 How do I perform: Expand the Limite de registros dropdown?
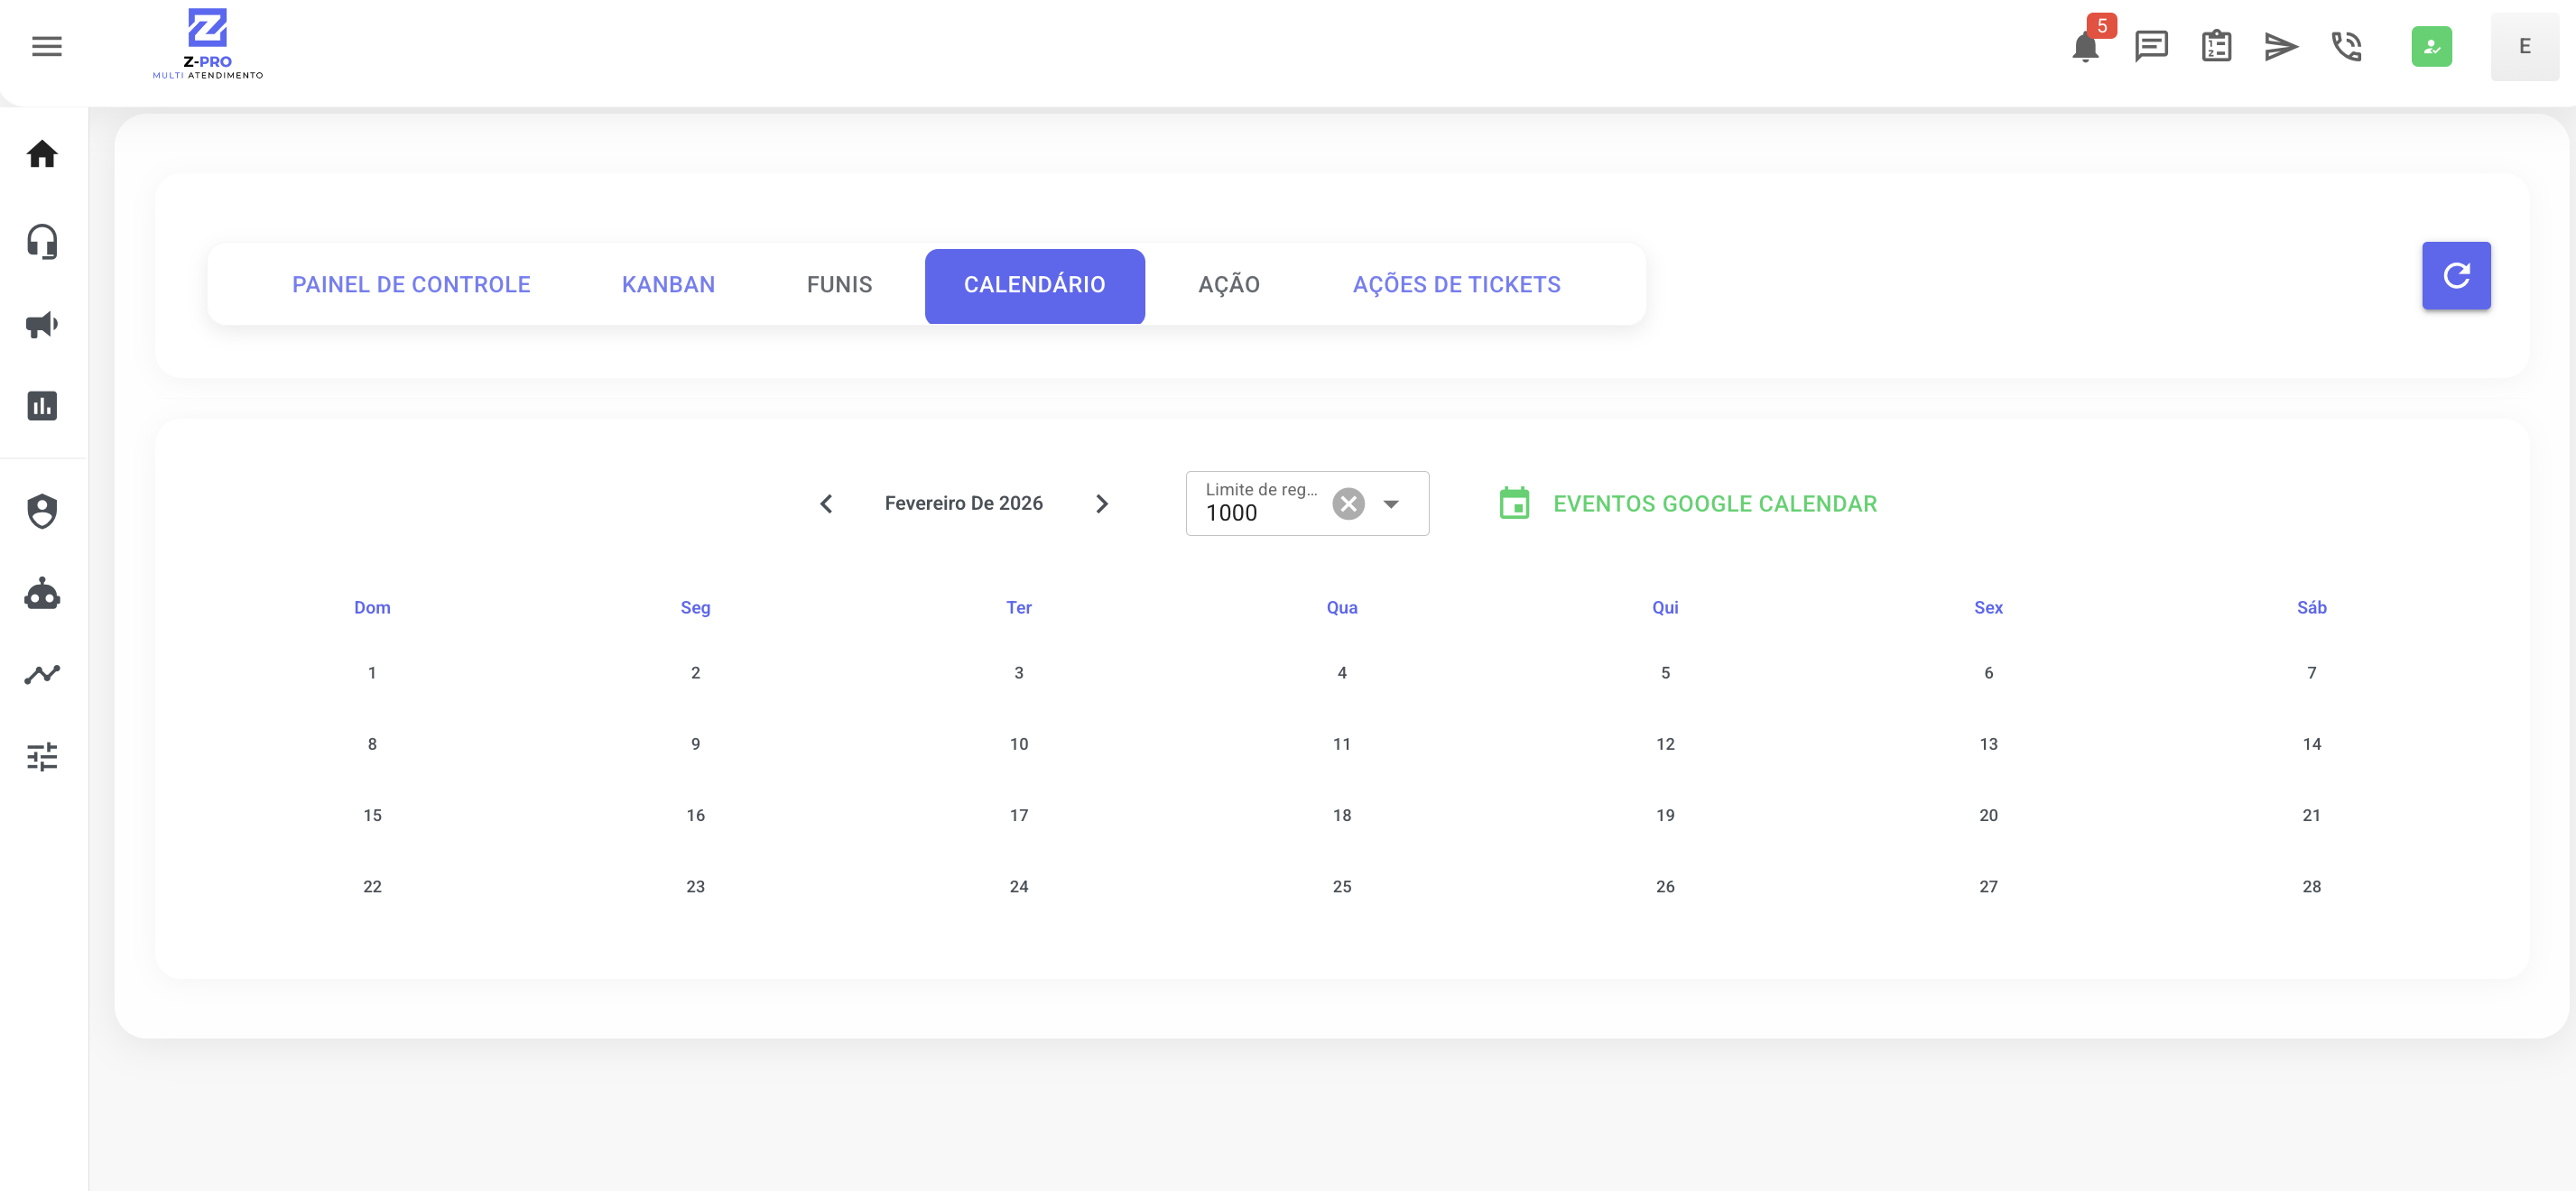pyautogui.click(x=1391, y=504)
